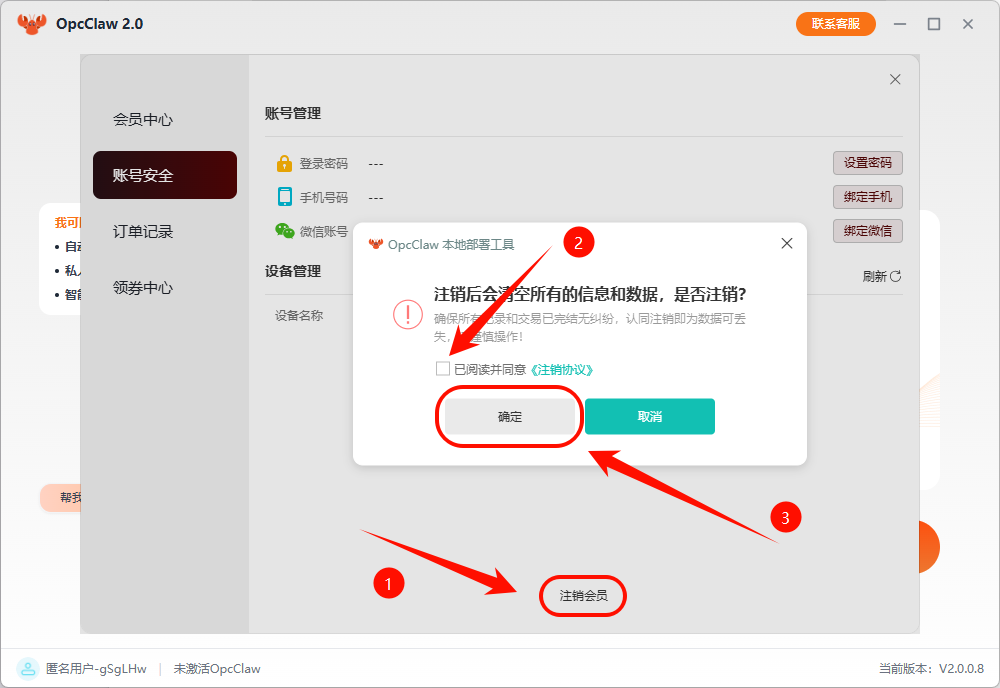Close the account settings panel
Image resolution: width=1000 pixels, height=688 pixels.
point(895,79)
